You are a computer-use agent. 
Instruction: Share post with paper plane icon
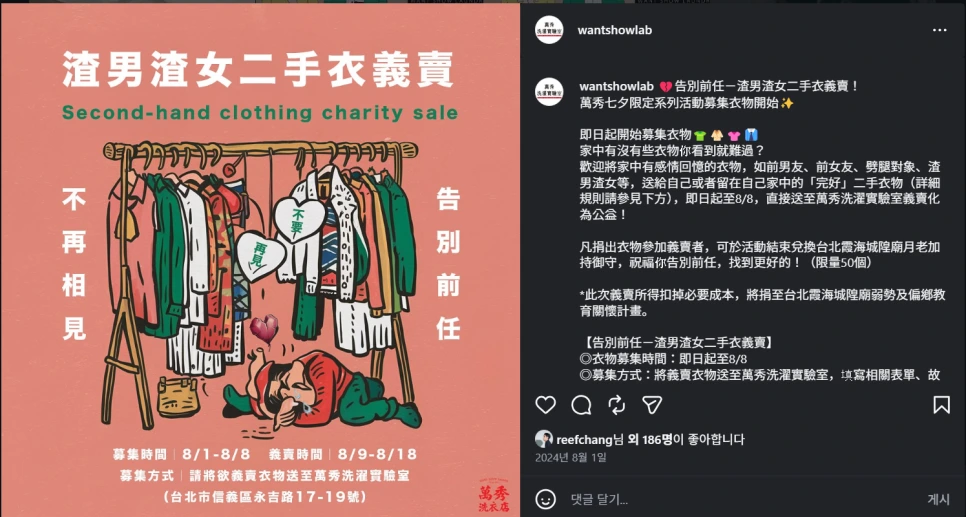(x=652, y=405)
